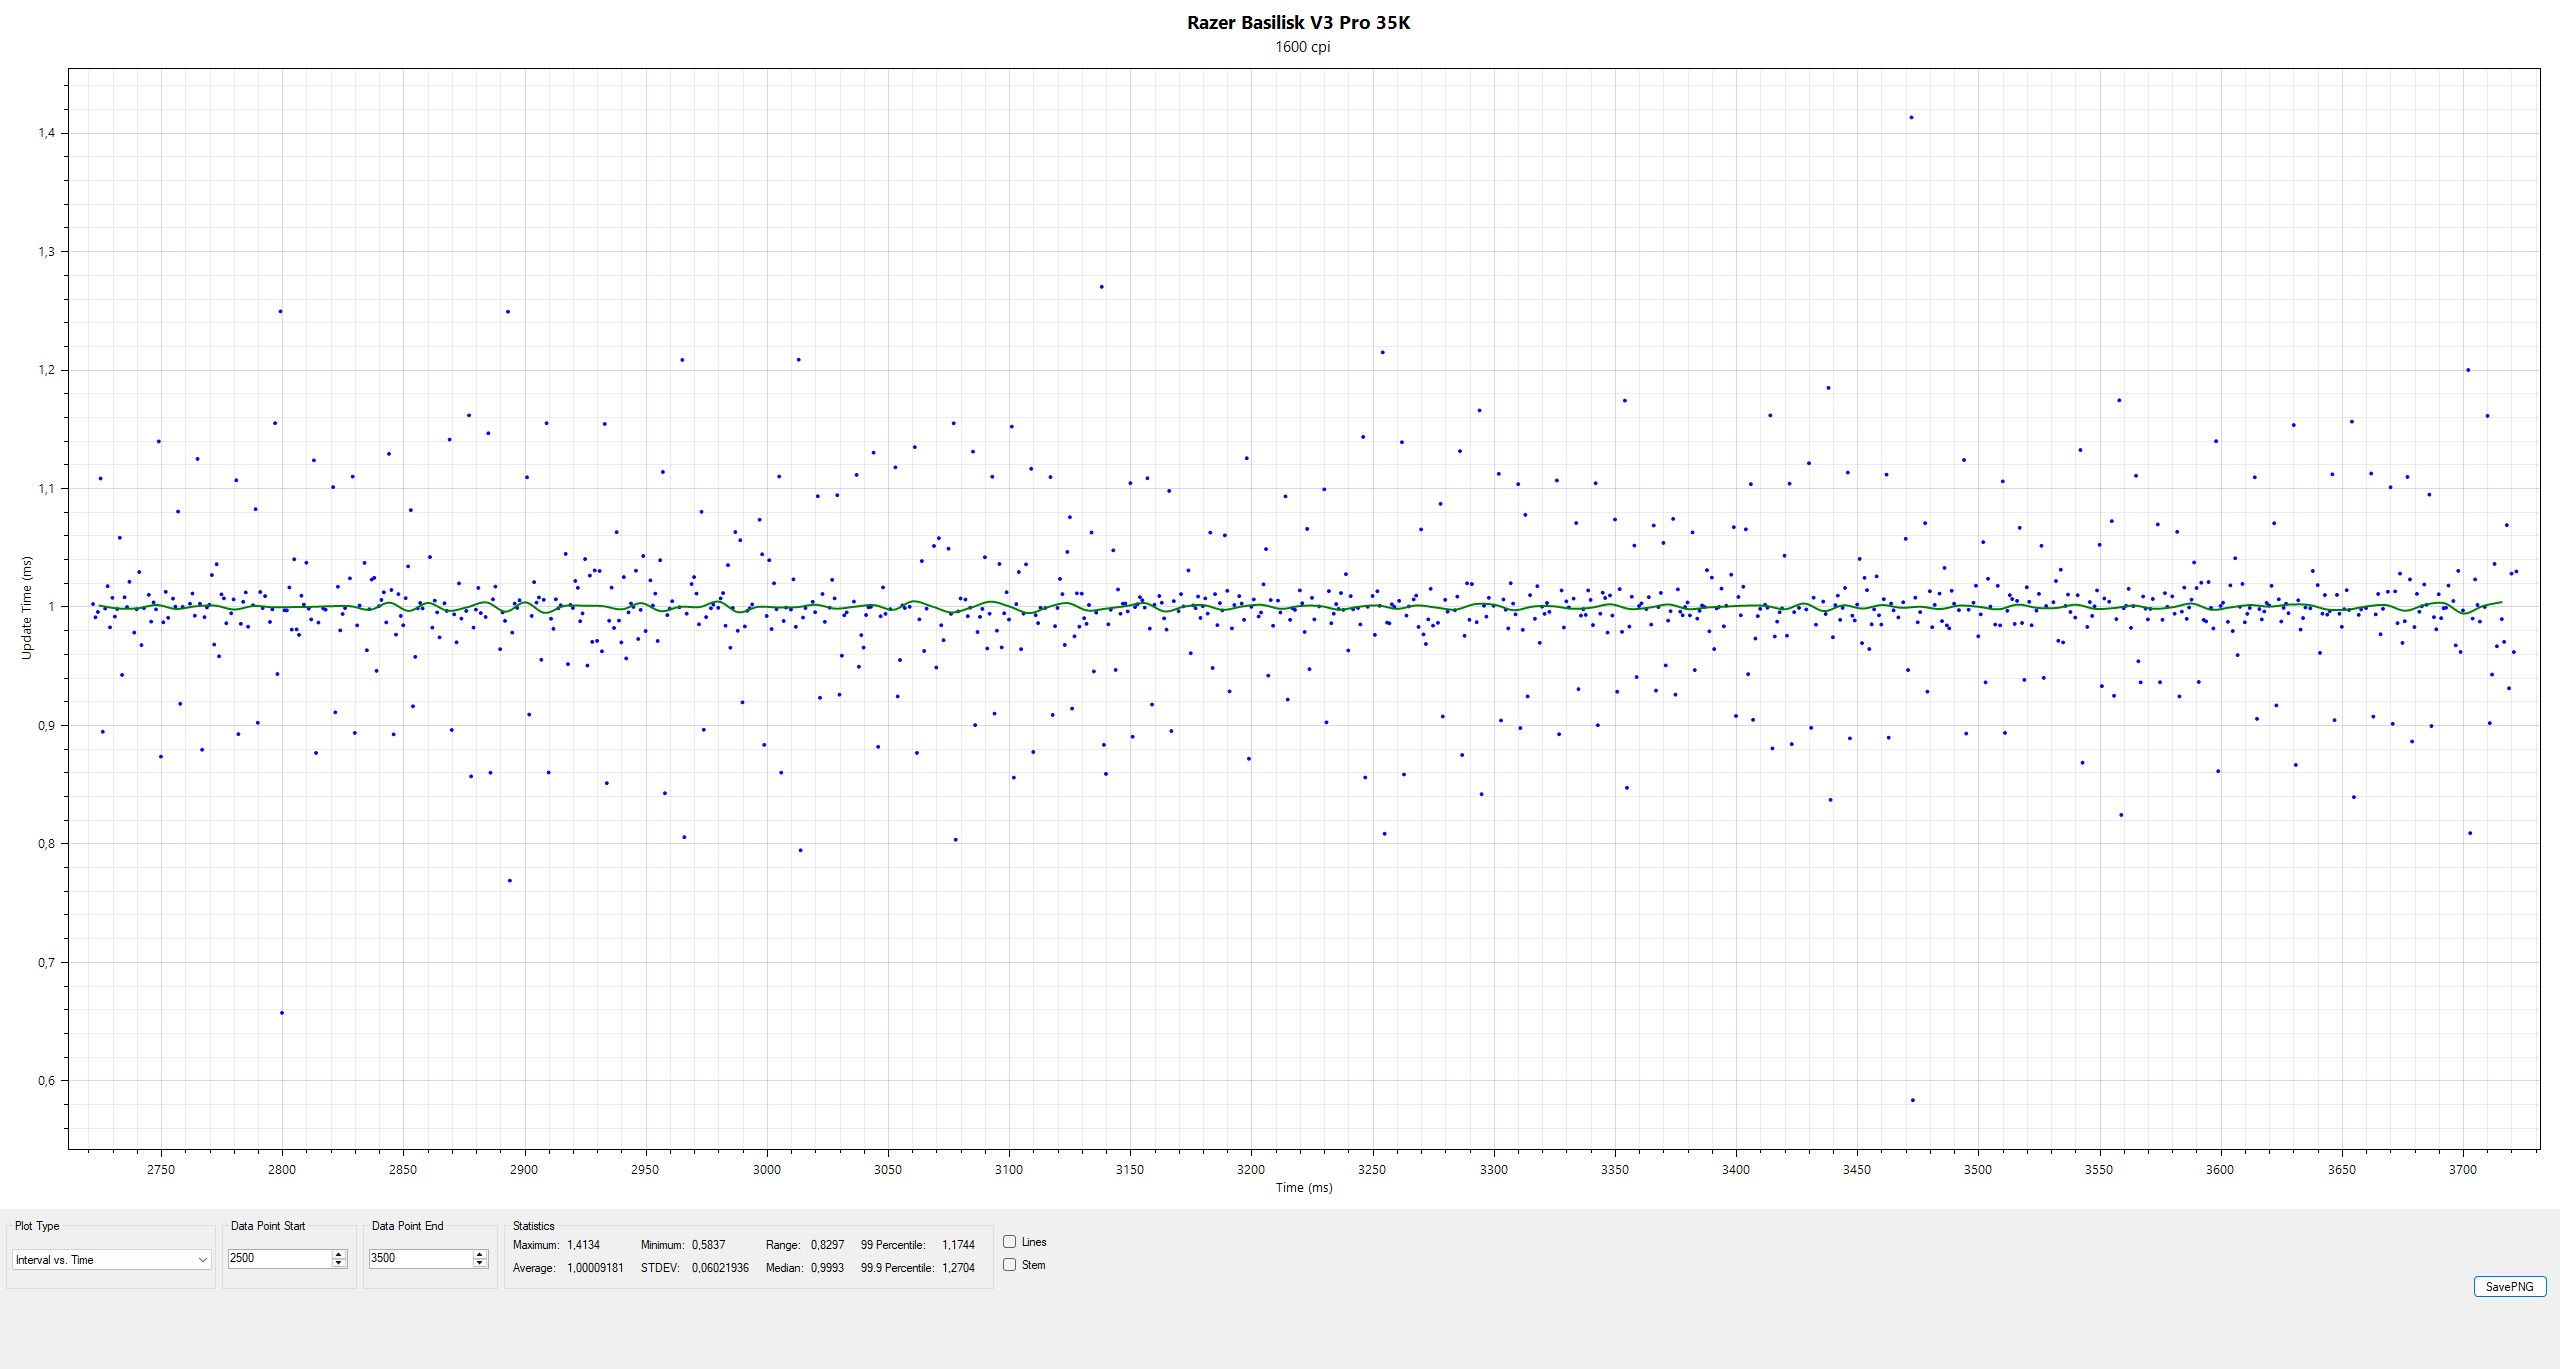
Task: Click the Time (ms) x-axis label
Action: pyautogui.click(x=1303, y=1188)
